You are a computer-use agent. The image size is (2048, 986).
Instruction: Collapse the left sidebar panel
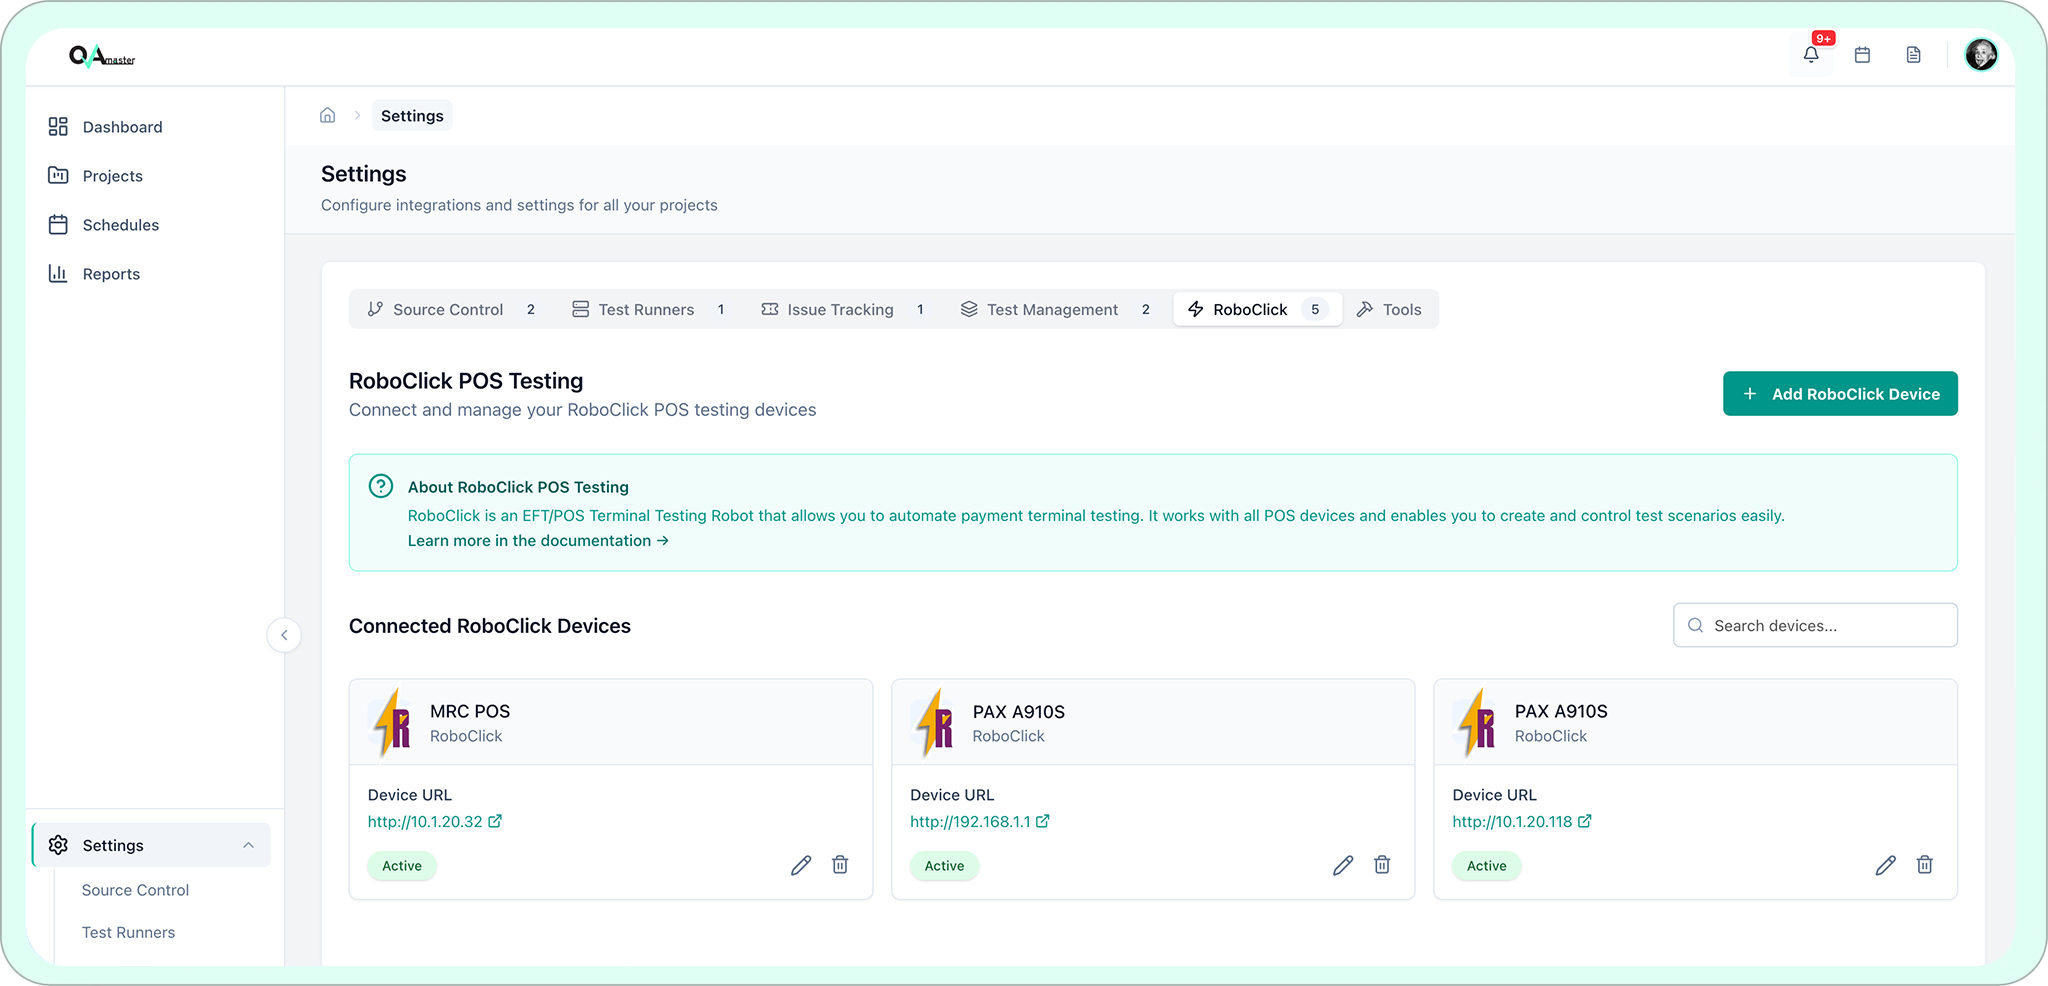(x=284, y=635)
